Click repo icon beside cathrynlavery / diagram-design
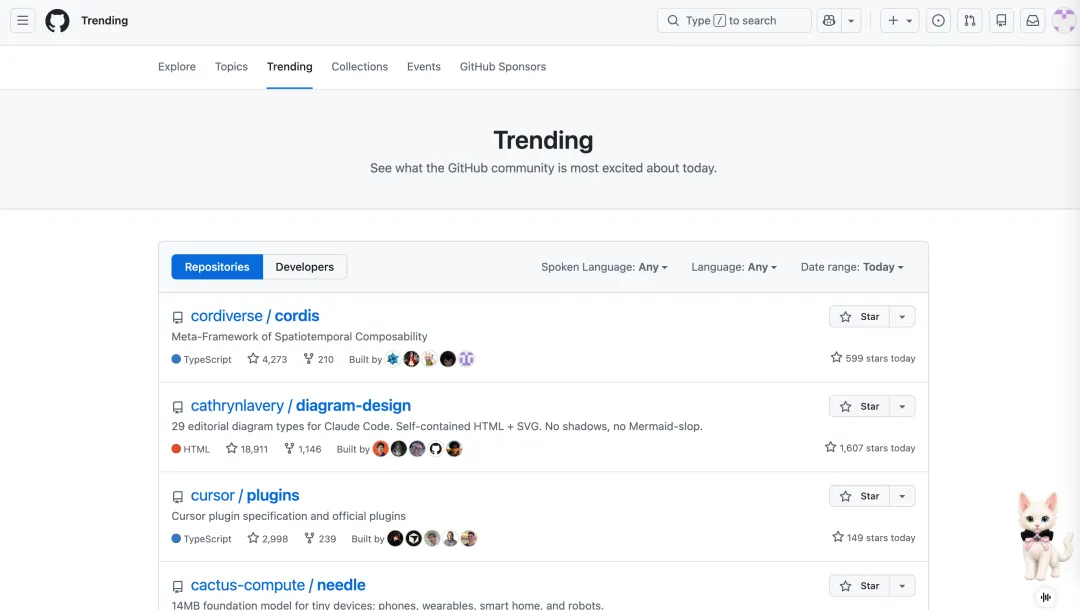 178,407
